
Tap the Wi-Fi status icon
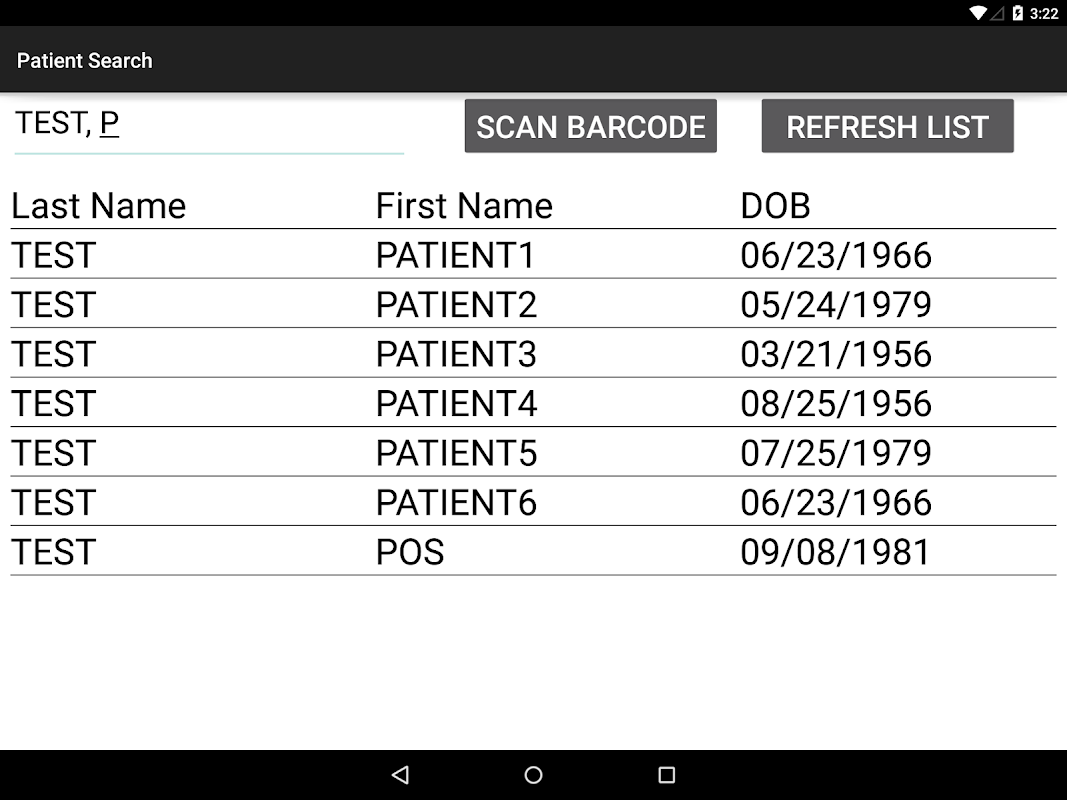(x=977, y=13)
